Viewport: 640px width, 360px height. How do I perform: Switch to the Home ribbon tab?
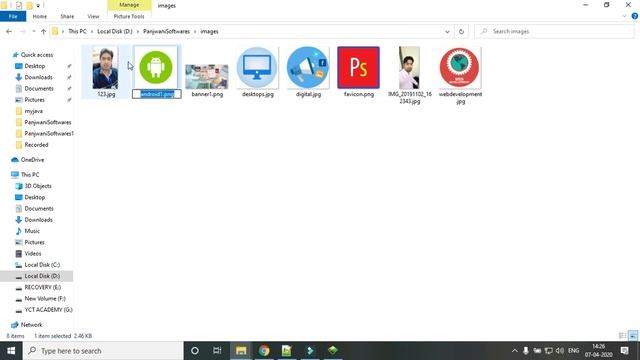click(x=40, y=16)
